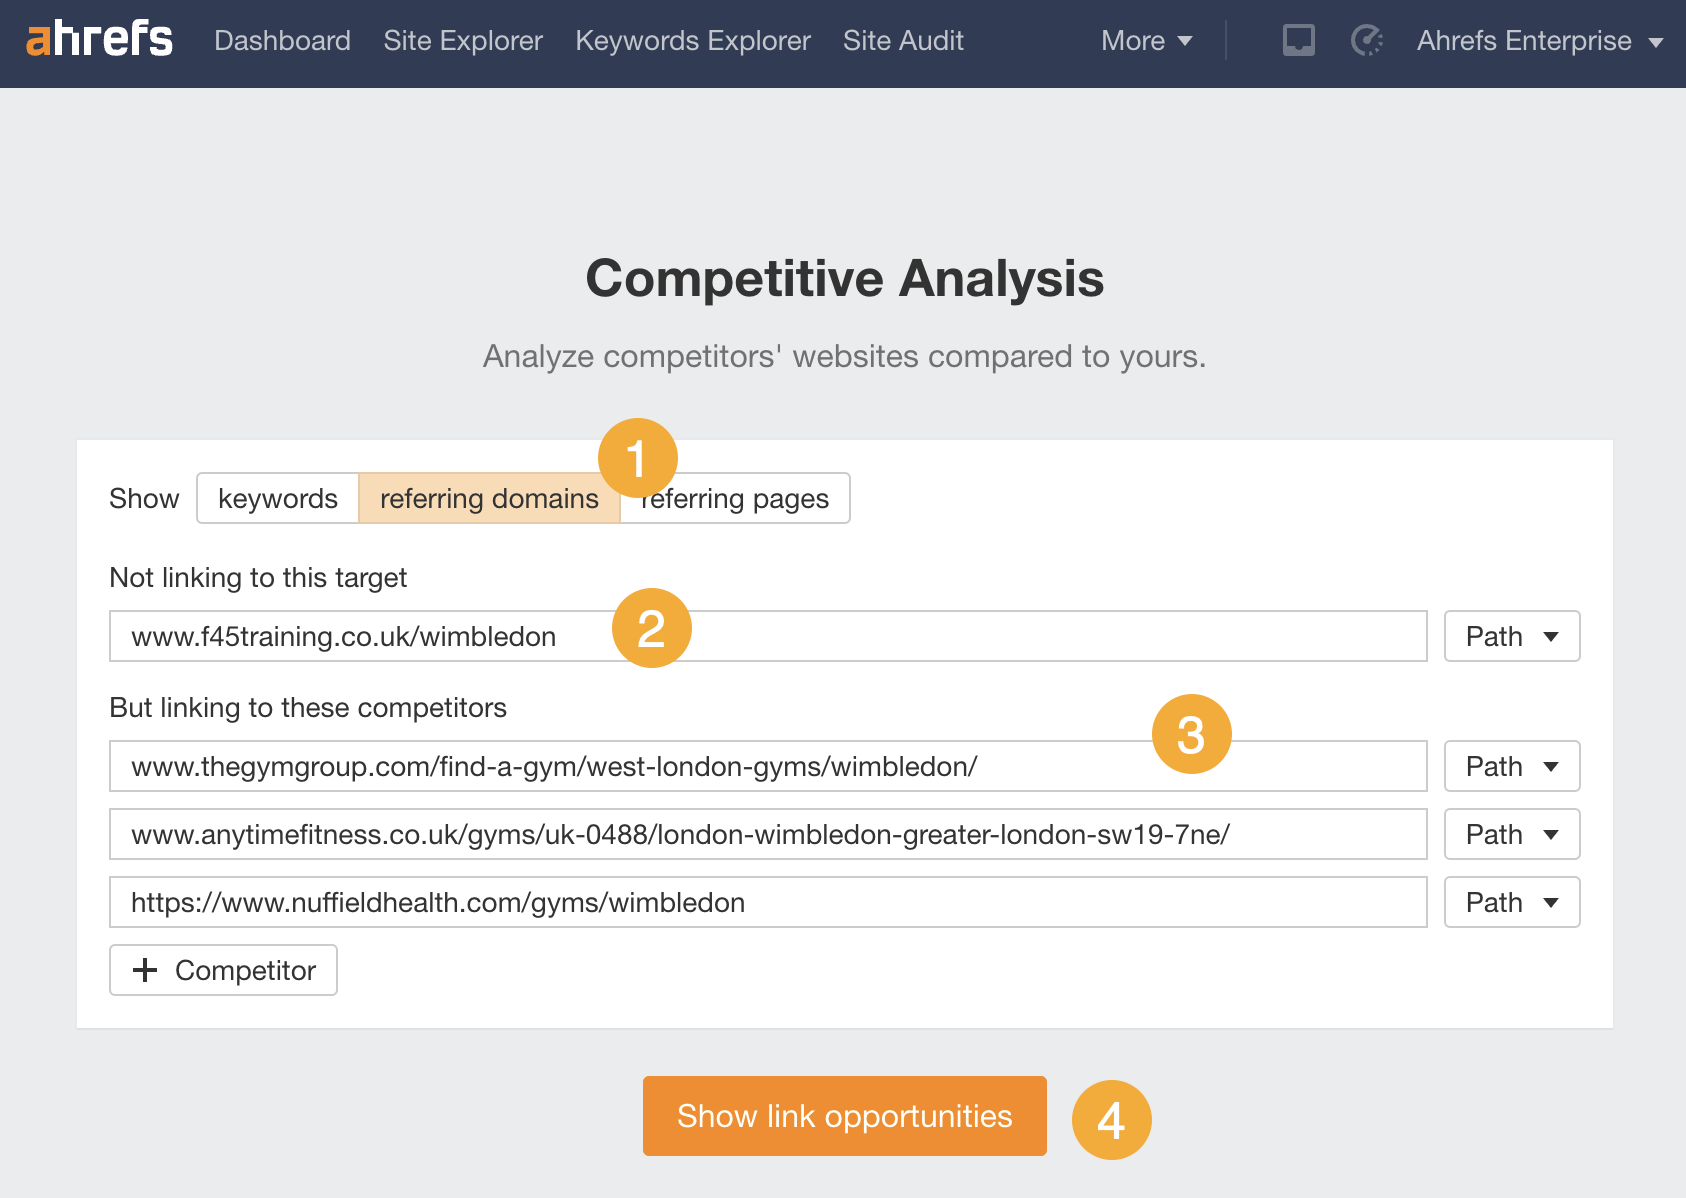Open the Path dropdown for thegymgroup competitor
Viewport: 1686px width, 1198px height.
pos(1511,766)
